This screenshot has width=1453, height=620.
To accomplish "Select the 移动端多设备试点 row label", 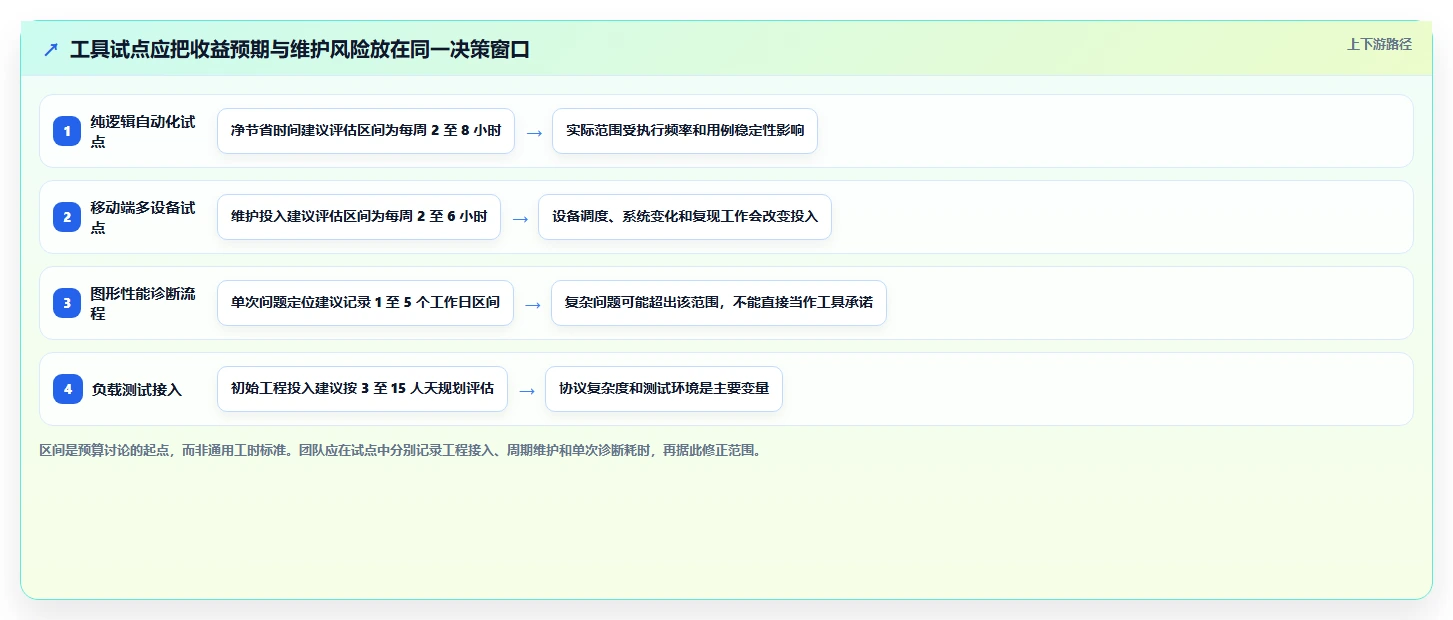I will pos(144,217).
